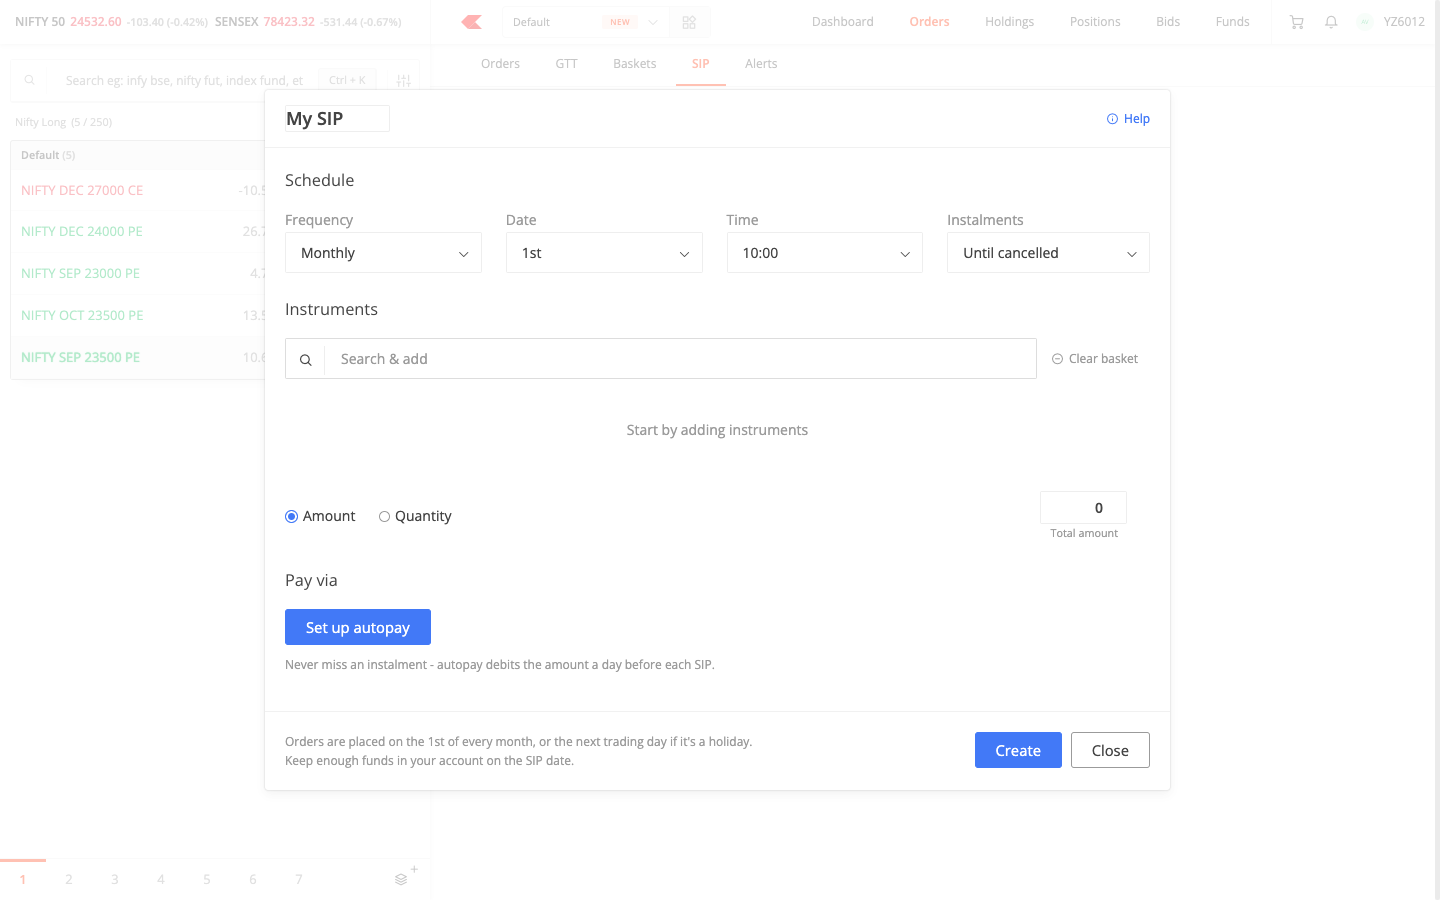Select the Amount radio button
The width and height of the screenshot is (1440, 900).
(292, 517)
